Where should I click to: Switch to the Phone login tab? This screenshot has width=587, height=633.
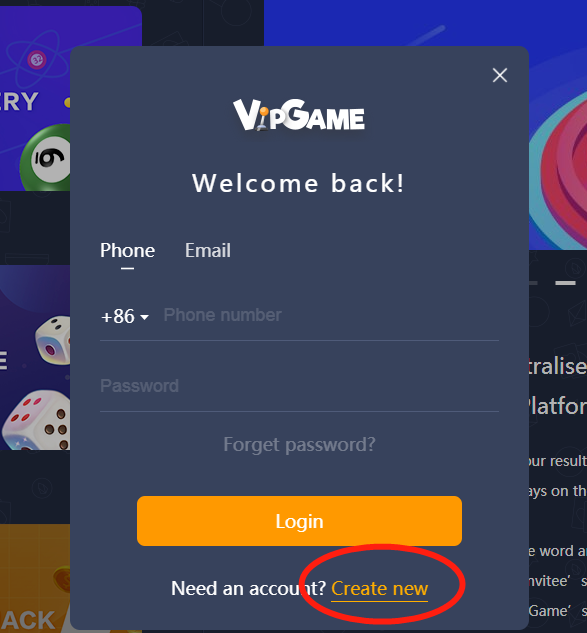[x=127, y=250]
